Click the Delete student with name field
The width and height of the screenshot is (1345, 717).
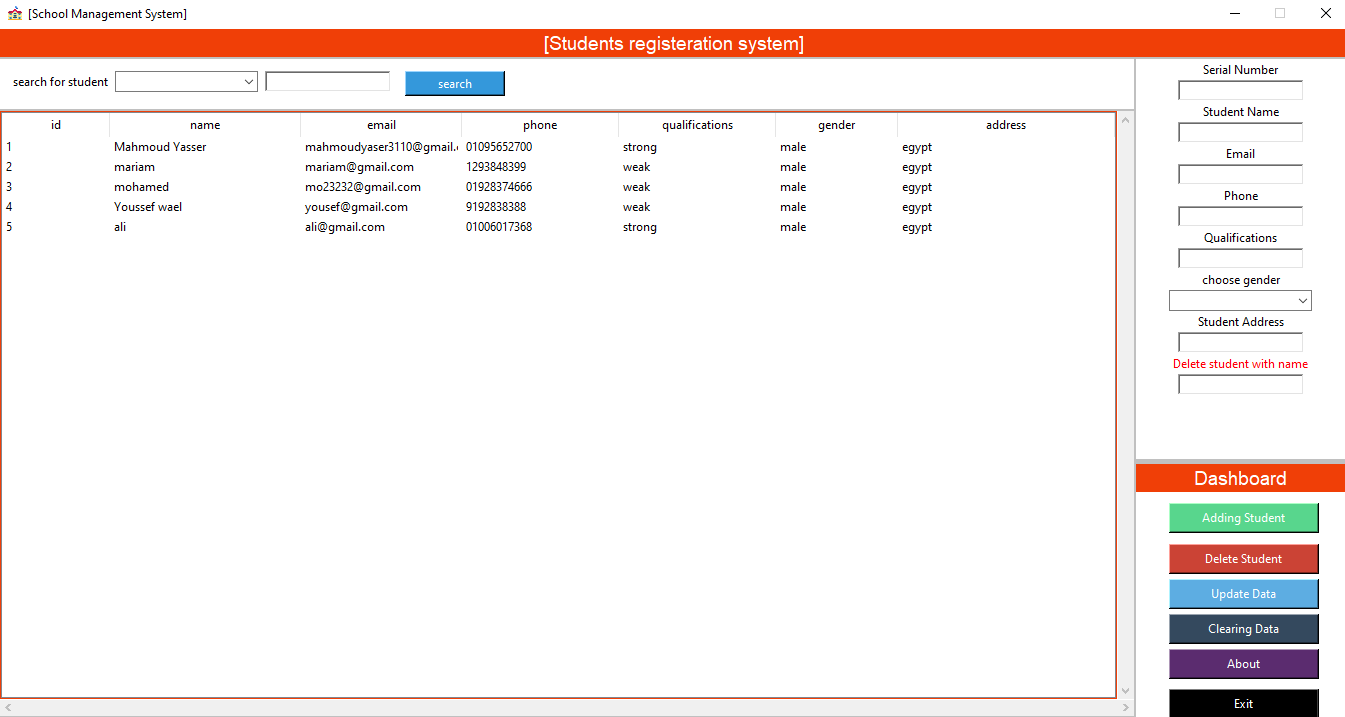pos(1240,383)
